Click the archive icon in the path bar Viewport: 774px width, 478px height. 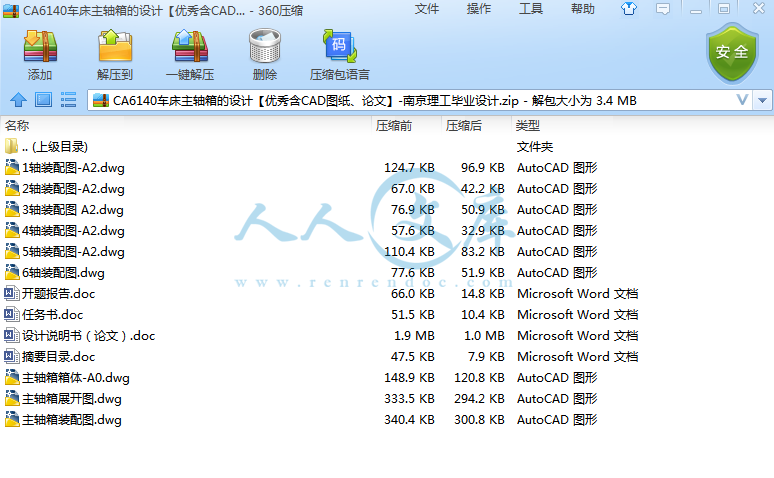point(101,100)
